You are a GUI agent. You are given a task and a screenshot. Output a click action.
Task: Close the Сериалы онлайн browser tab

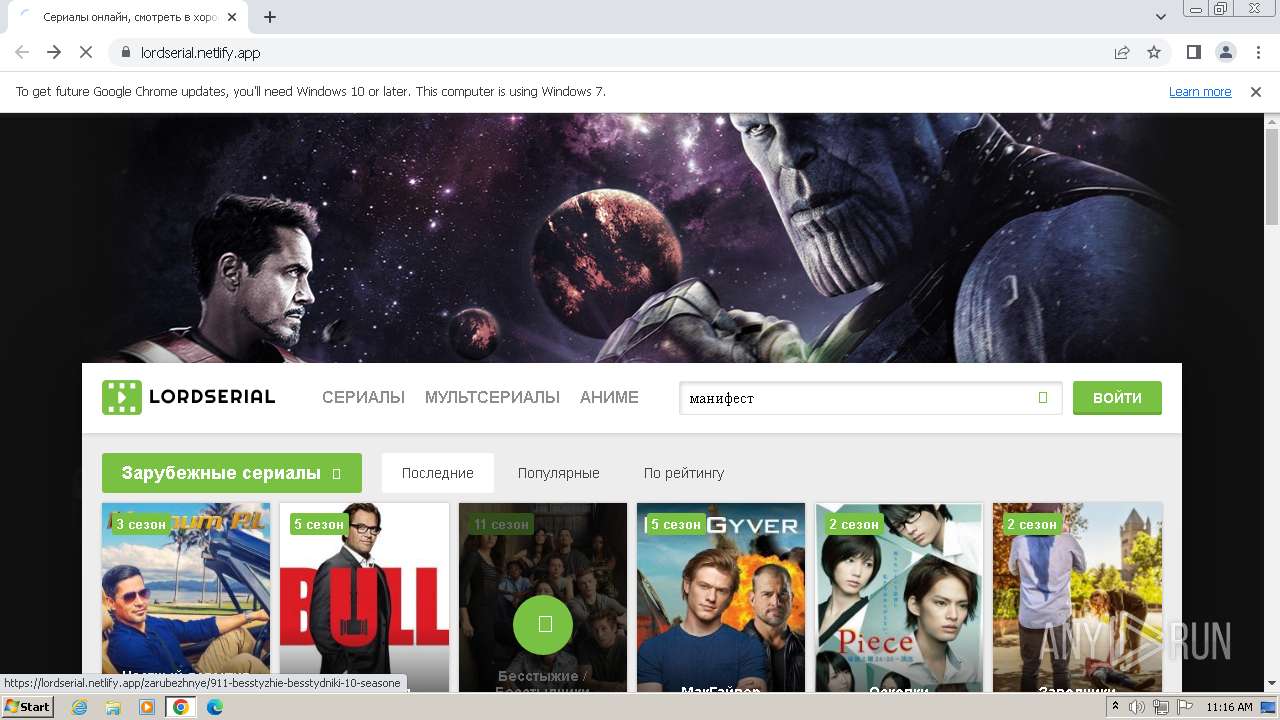pyautogui.click(x=232, y=17)
